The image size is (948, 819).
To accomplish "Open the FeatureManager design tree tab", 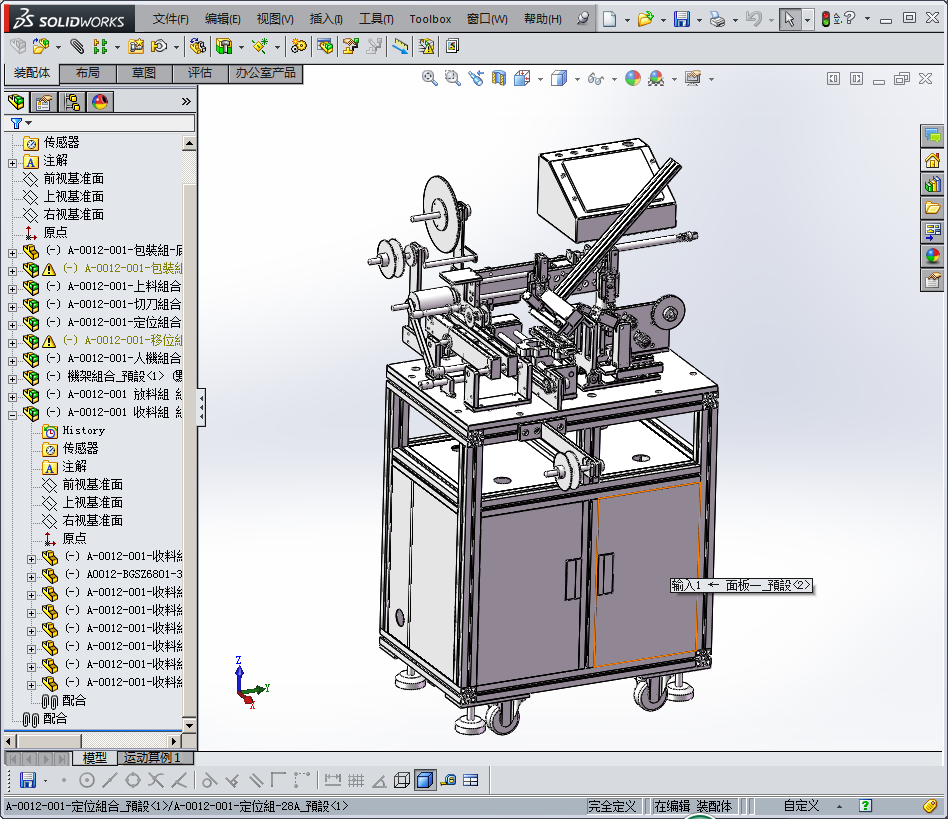I will 16,101.
